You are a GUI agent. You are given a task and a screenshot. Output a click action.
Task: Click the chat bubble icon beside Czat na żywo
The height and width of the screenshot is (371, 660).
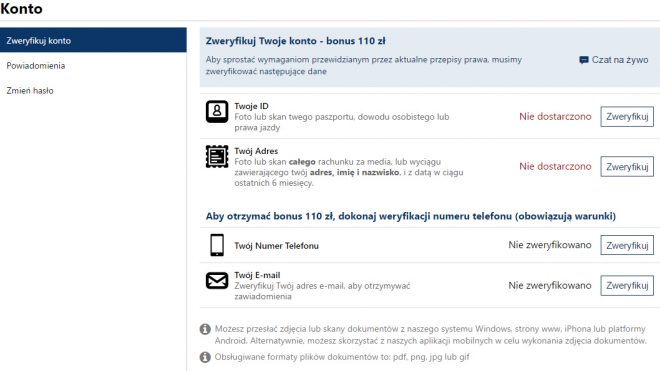[583, 60]
